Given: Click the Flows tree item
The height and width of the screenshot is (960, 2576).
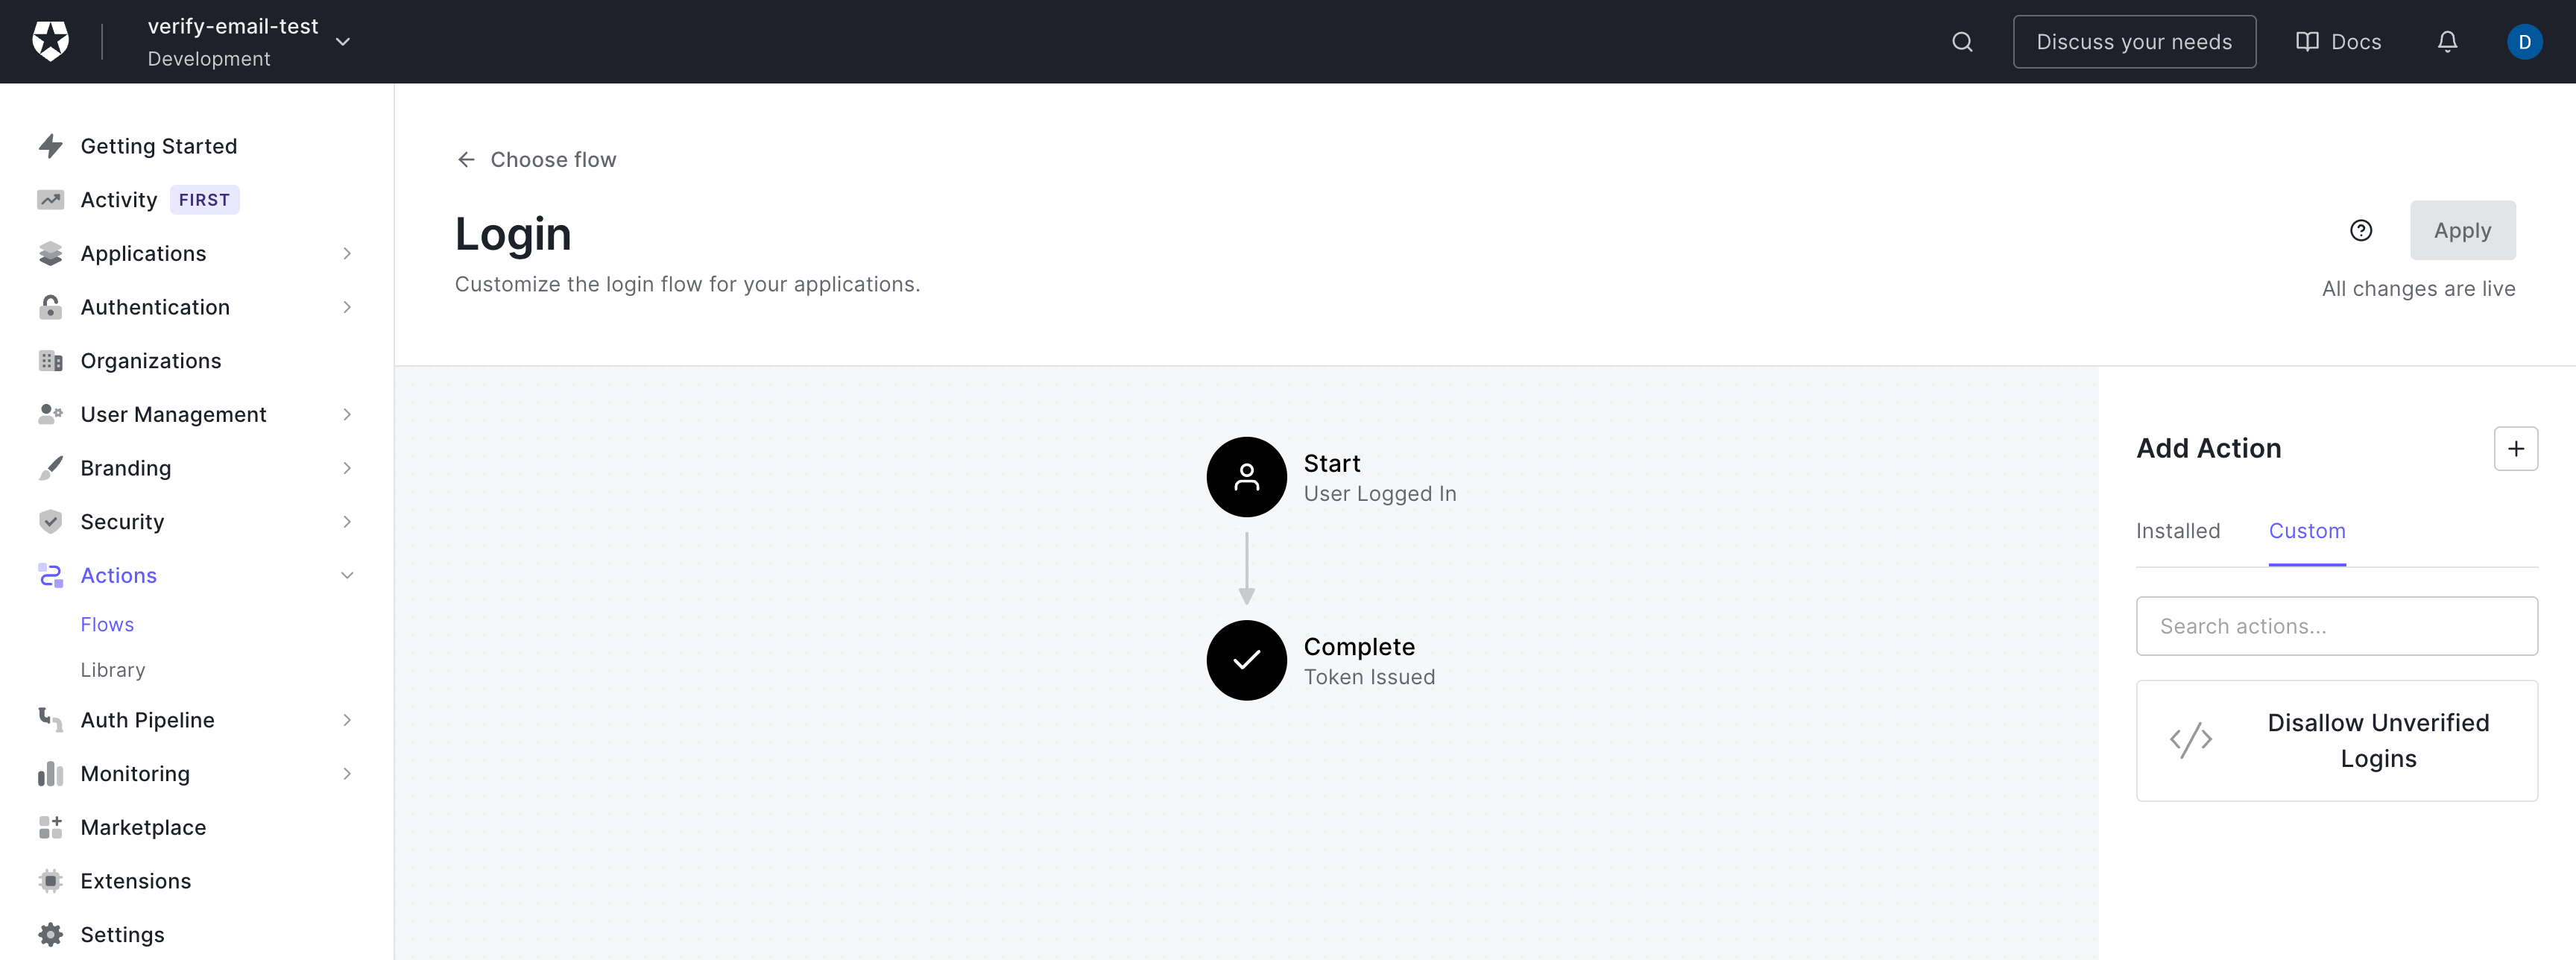Looking at the screenshot, I should click(x=107, y=623).
